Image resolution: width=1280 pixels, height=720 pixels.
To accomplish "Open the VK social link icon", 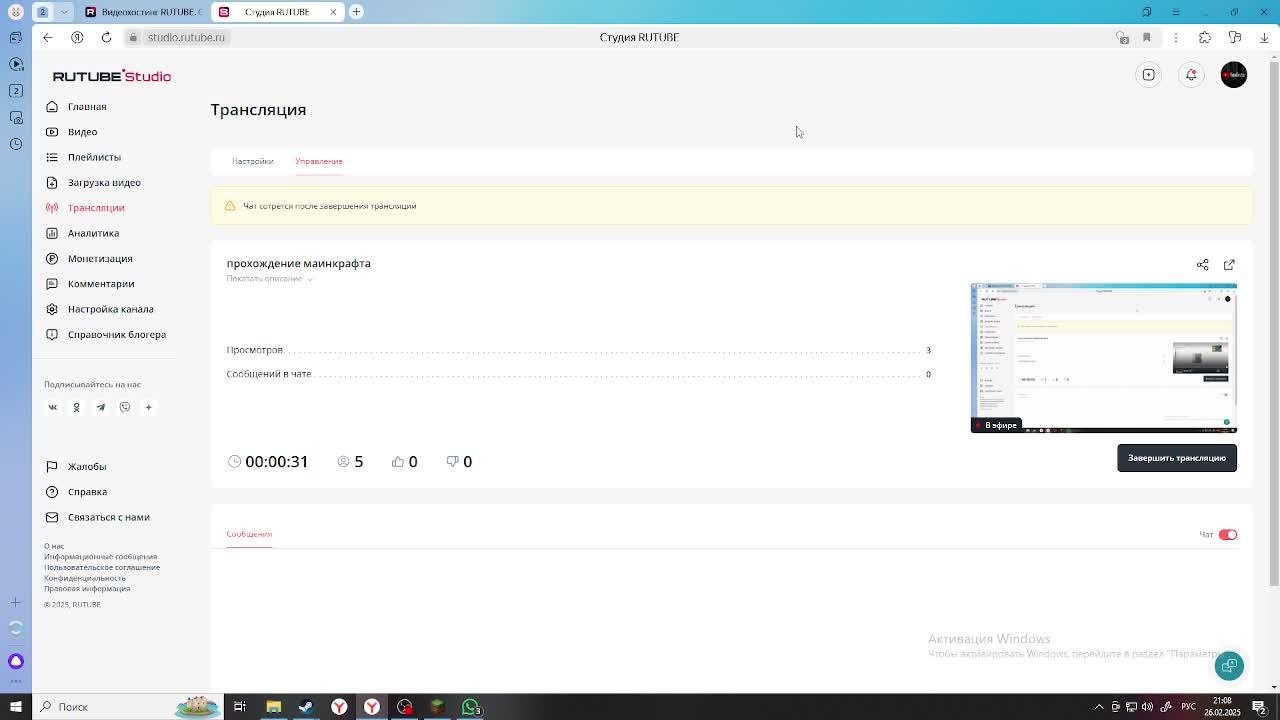I will click(x=53, y=407).
